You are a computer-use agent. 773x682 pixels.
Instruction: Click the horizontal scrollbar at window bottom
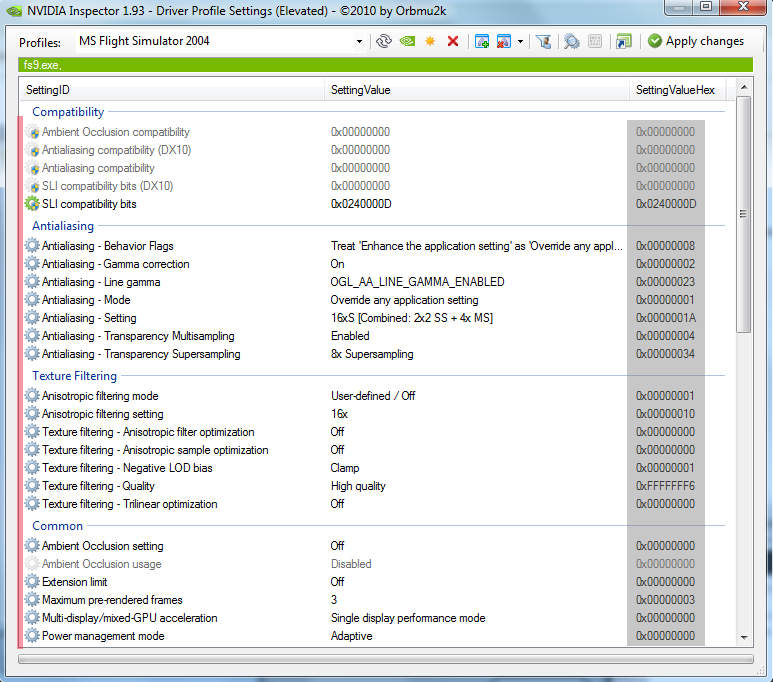(386, 659)
